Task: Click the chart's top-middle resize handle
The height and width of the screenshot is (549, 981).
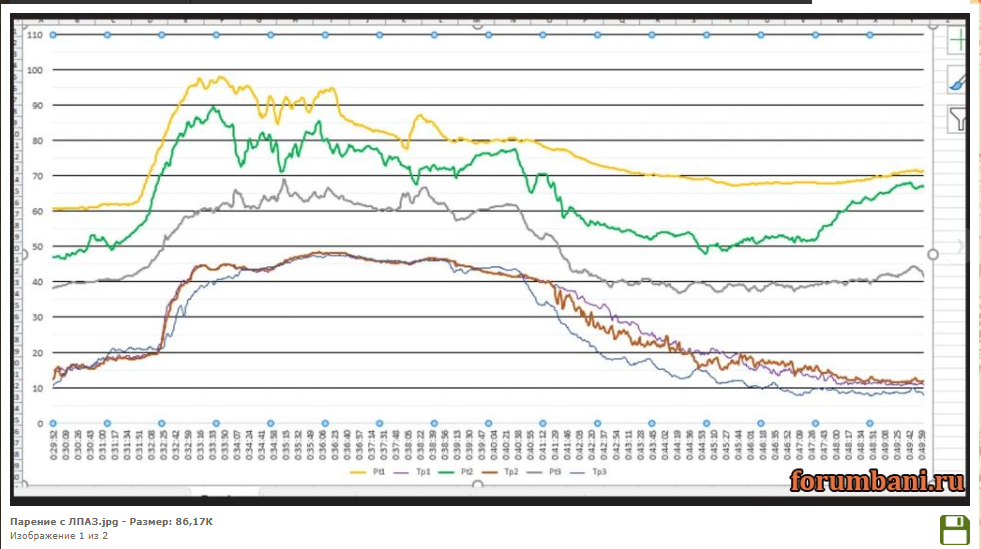Action: tap(478, 26)
